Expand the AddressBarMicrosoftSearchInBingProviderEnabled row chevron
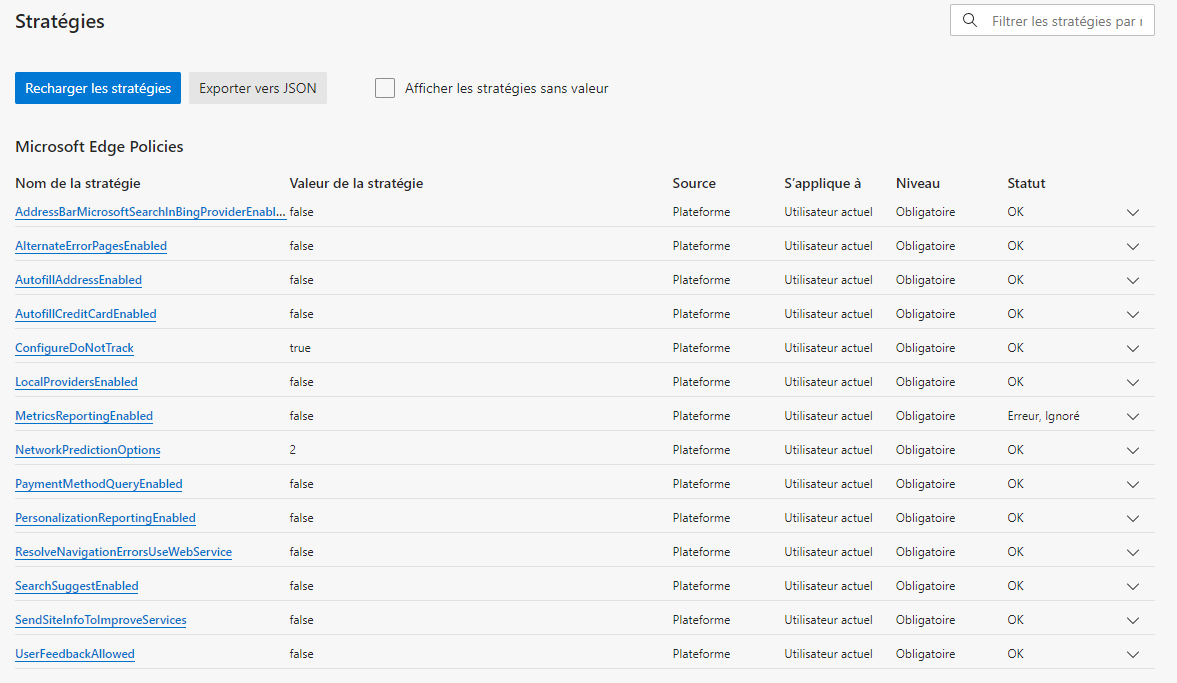 pyautogui.click(x=1133, y=212)
